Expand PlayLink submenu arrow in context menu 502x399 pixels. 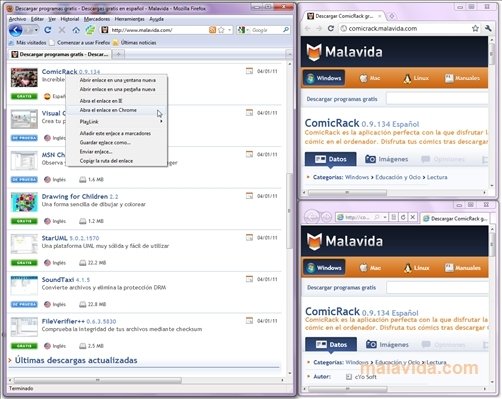point(161,122)
